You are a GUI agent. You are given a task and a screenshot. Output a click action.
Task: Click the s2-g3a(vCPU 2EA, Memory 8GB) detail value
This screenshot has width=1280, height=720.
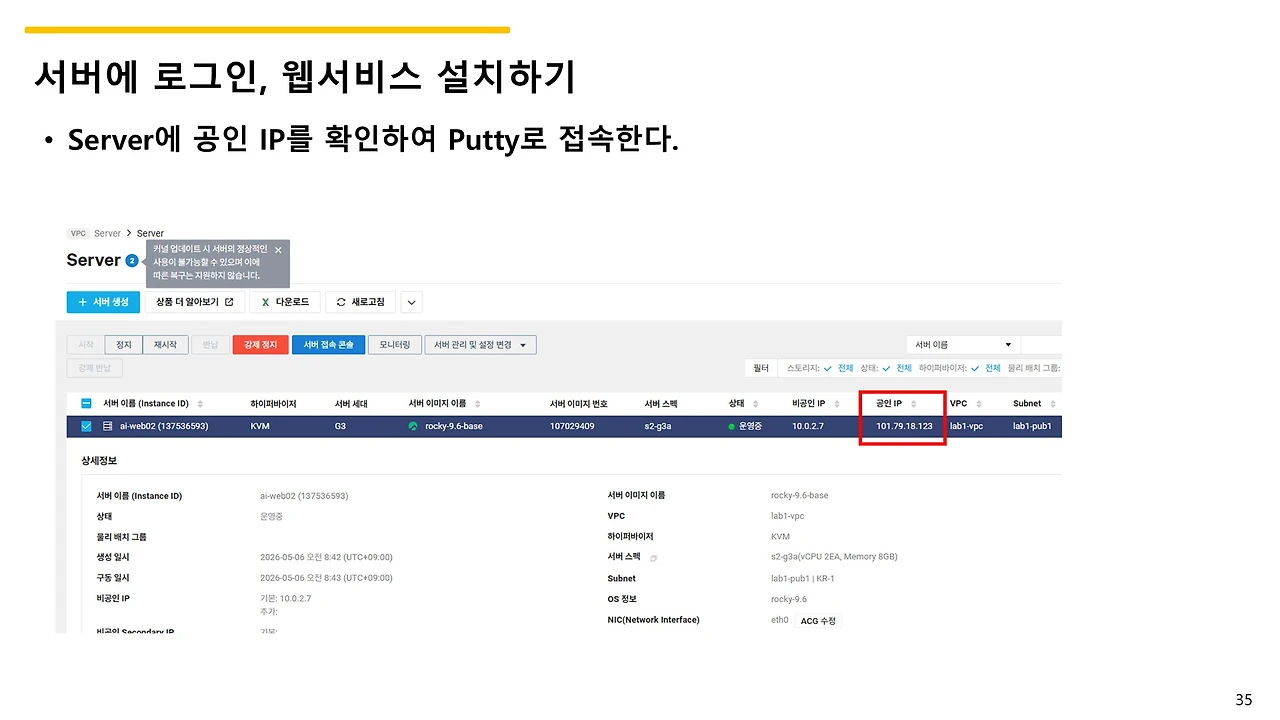(x=834, y=557)
